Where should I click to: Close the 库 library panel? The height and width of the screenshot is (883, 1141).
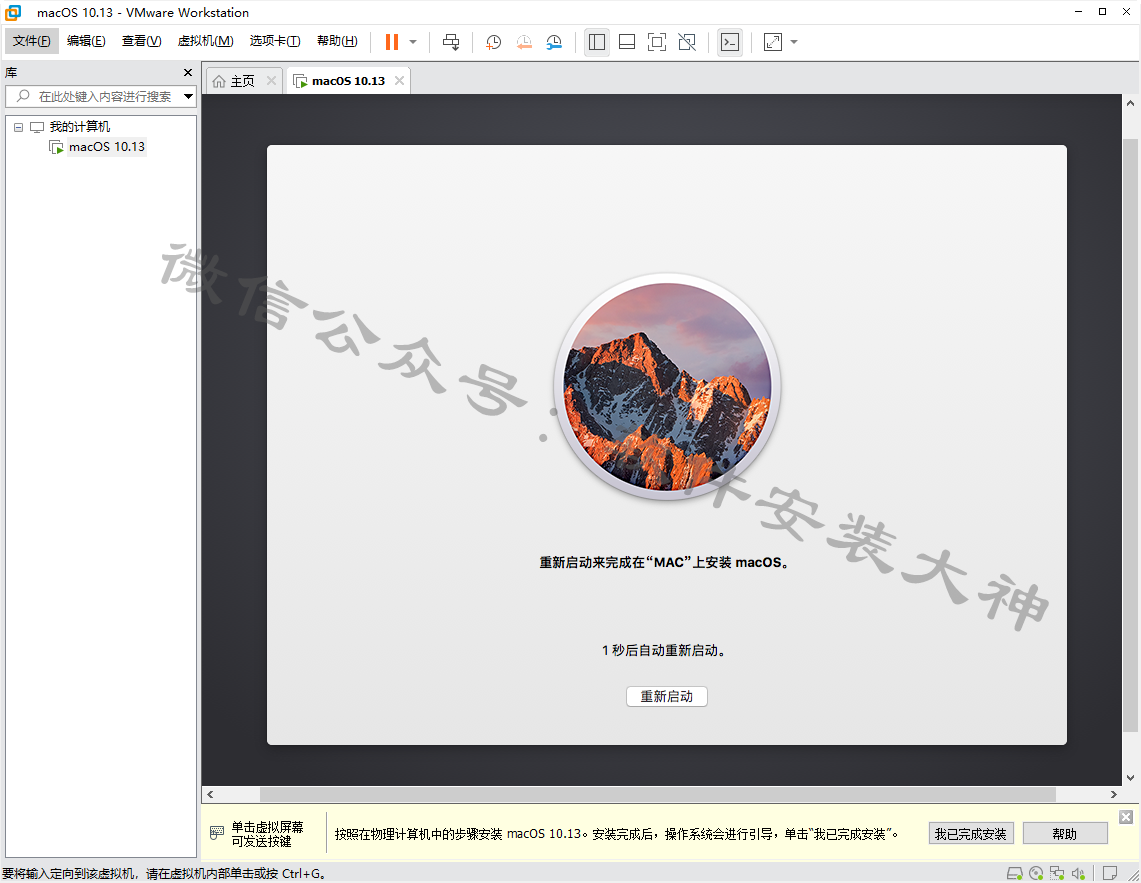(188, 73)
